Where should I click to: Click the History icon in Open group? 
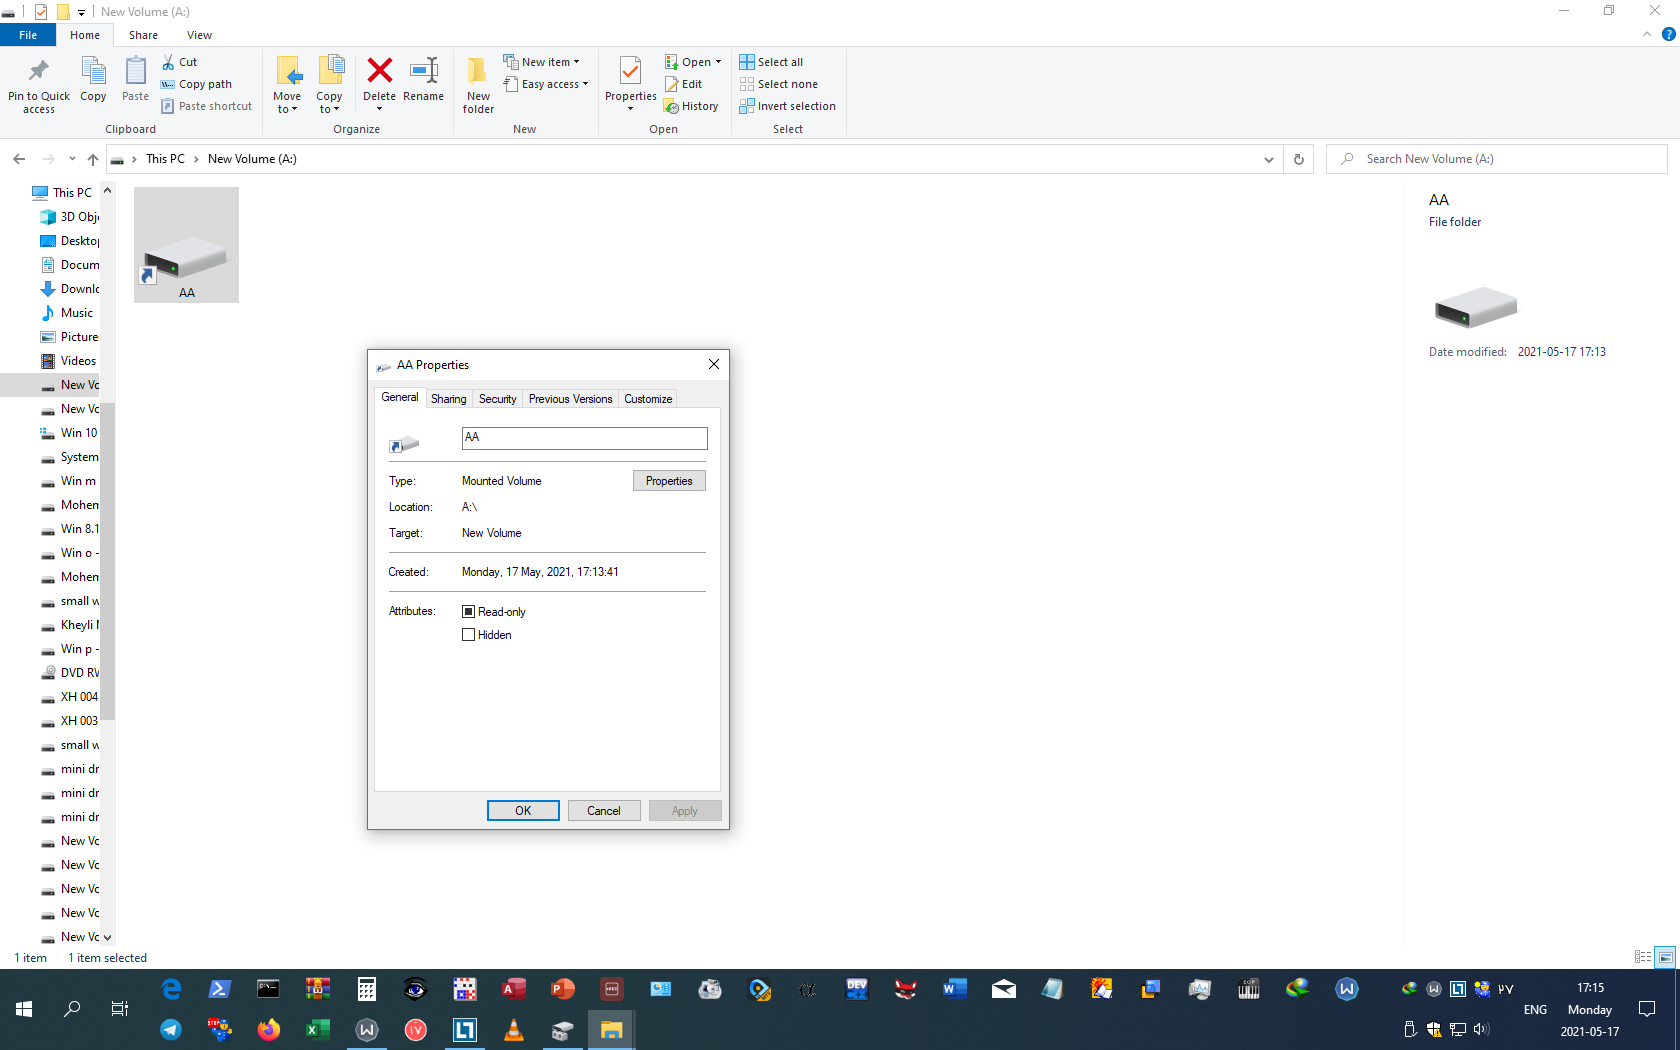[x=672, y=107]
